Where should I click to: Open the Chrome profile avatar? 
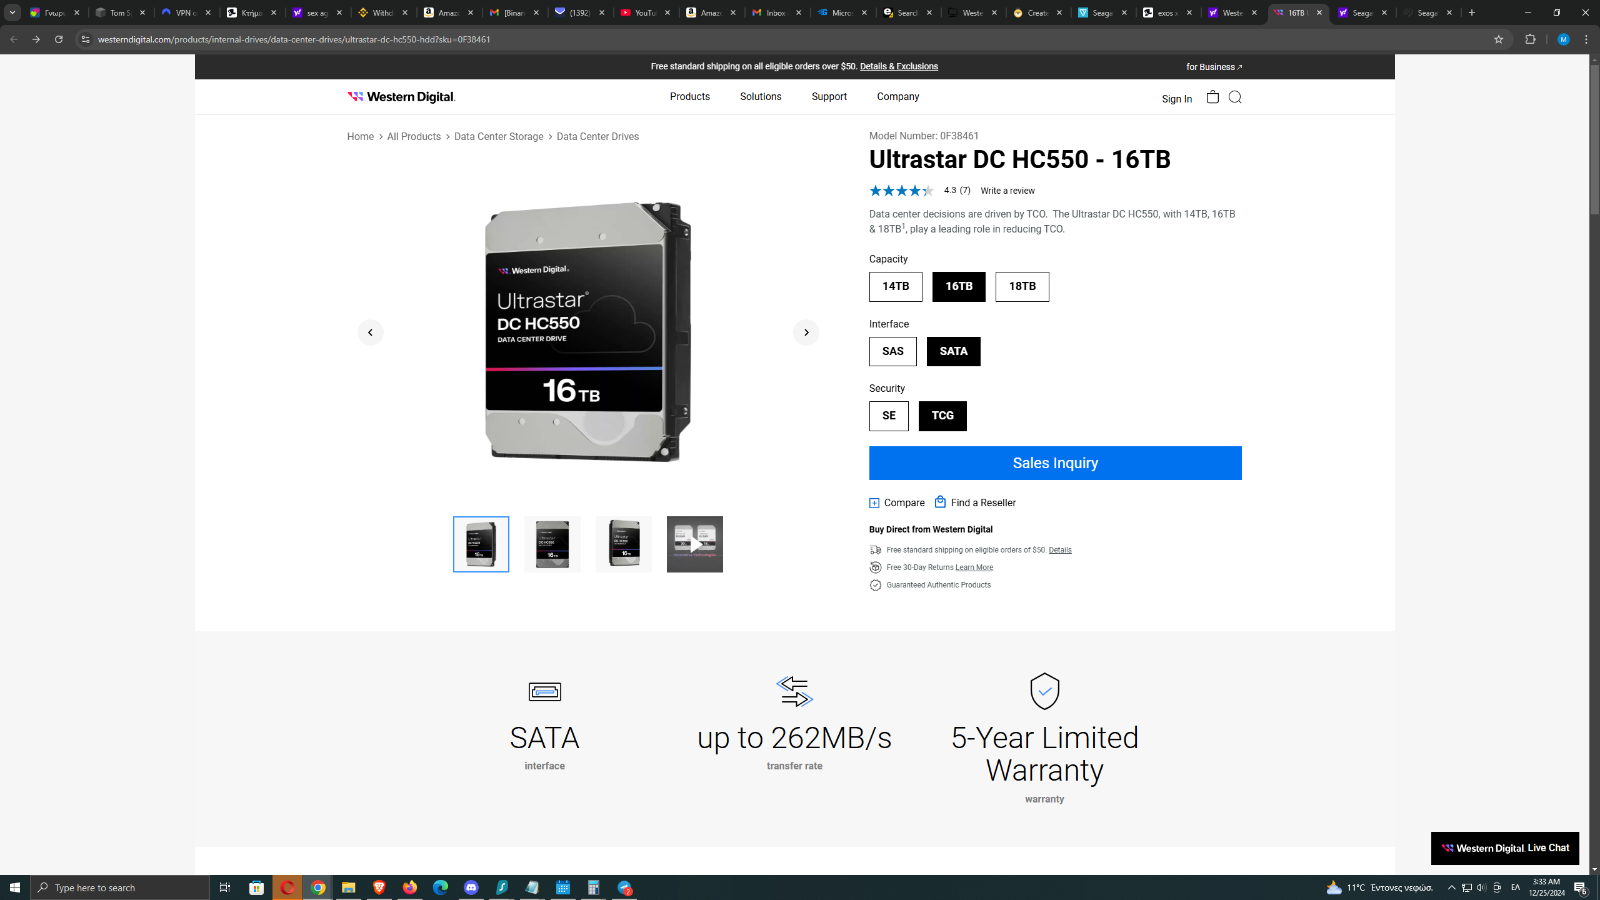tap(1563, 39)
